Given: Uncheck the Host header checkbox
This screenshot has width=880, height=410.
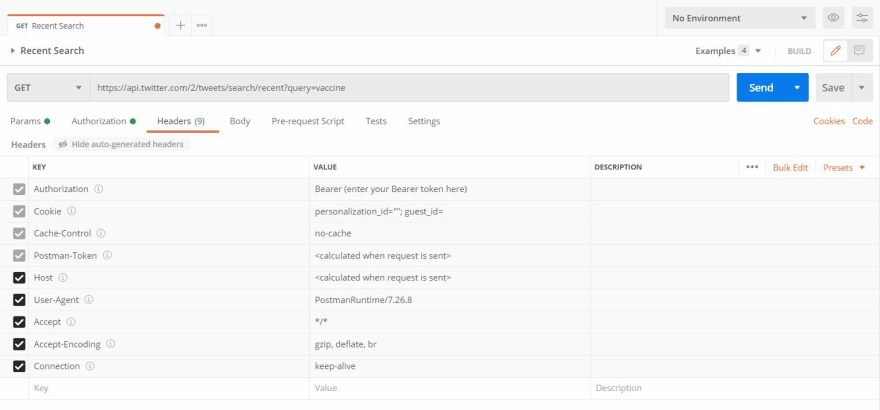Looking at the screenshot, I should tap(19, 277).
